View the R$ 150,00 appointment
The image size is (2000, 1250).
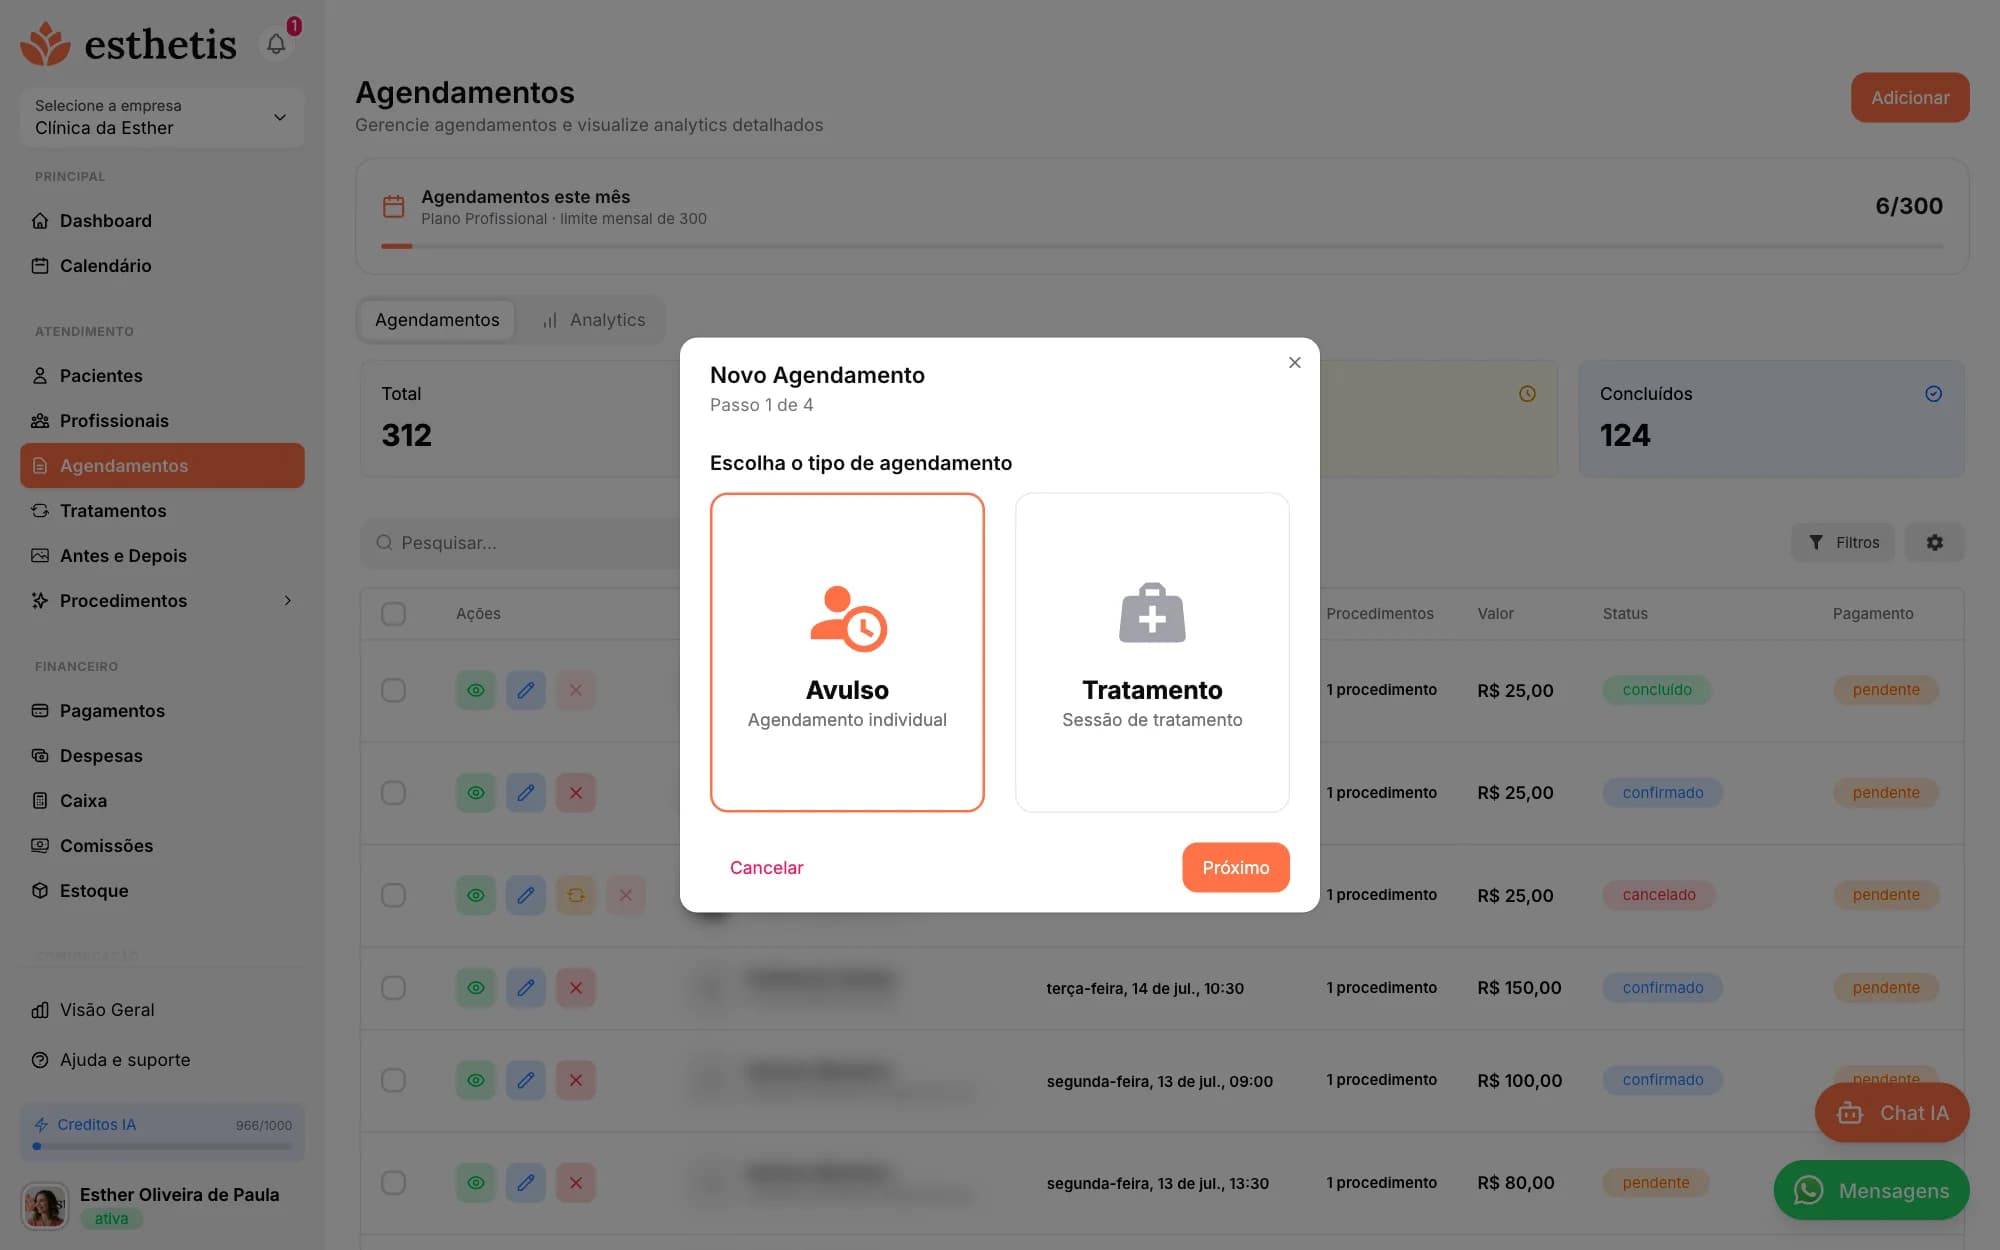[x=476, y=988]
